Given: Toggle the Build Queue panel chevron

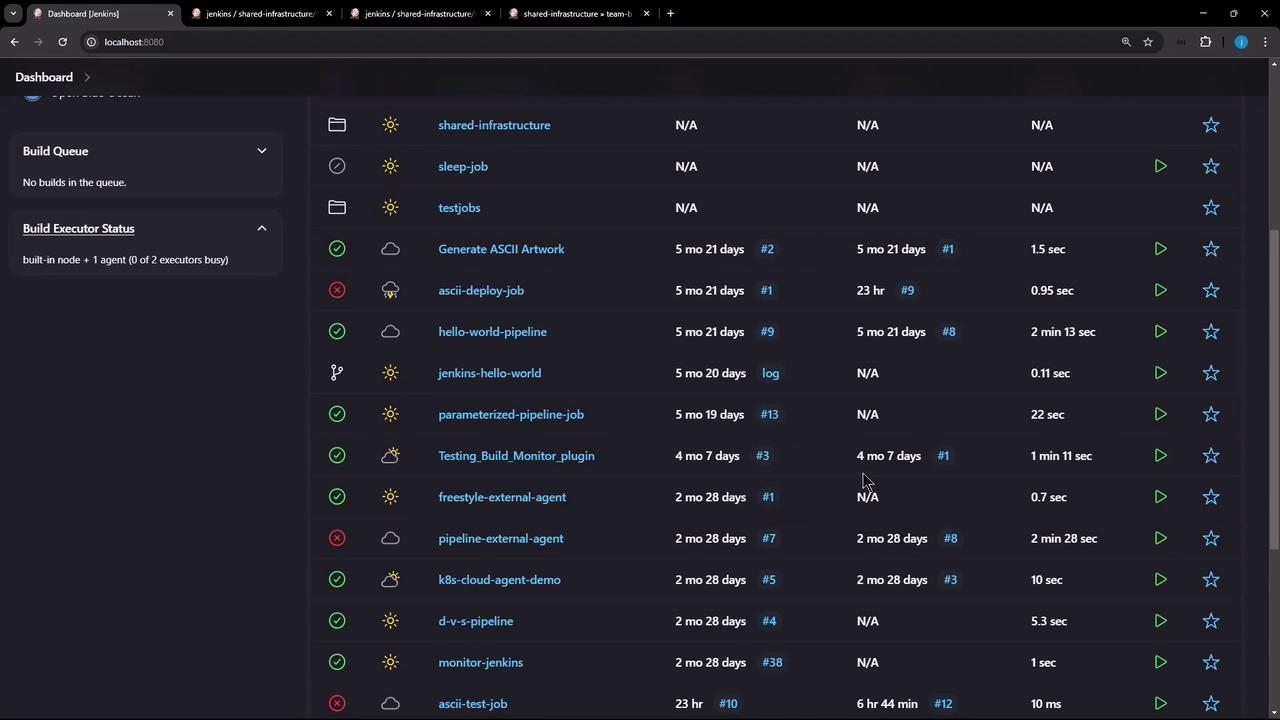Looking at the screenshot, I should pyautogui.click(x=262, y=151).
